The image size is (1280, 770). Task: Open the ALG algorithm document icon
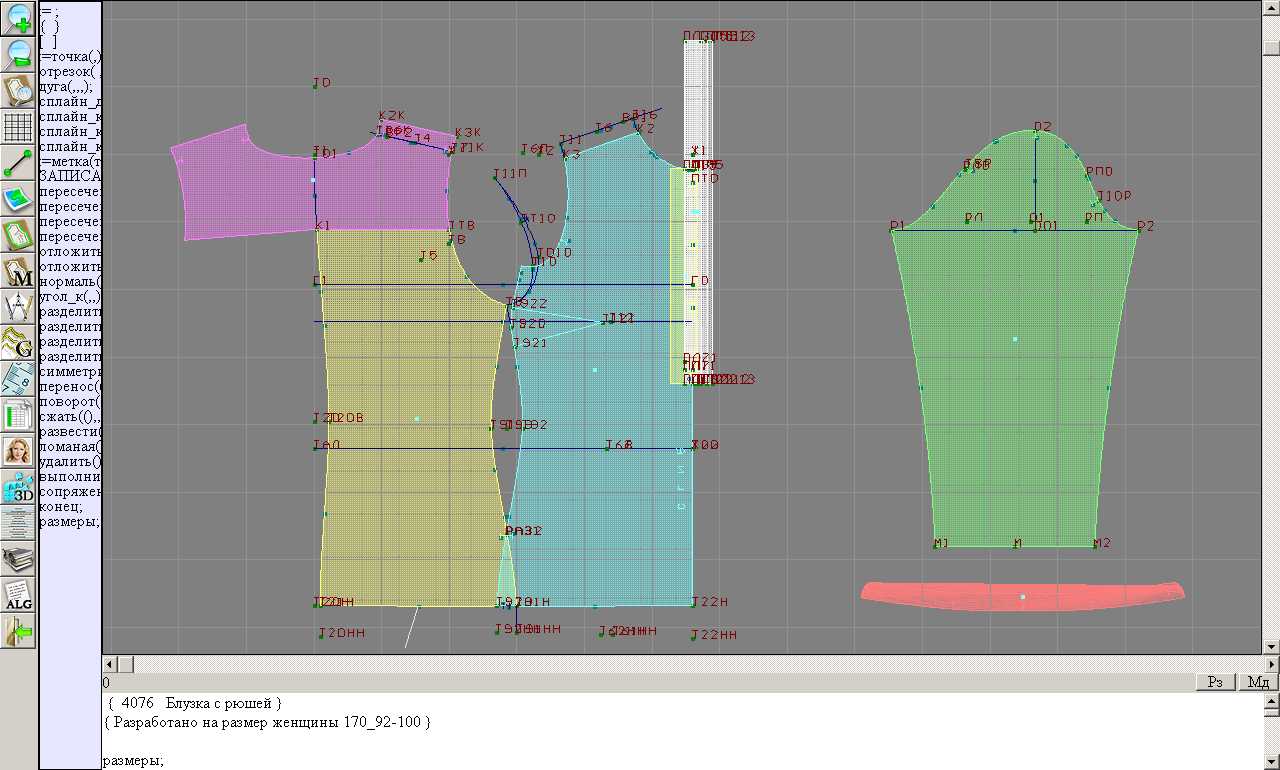click(18, 595)
